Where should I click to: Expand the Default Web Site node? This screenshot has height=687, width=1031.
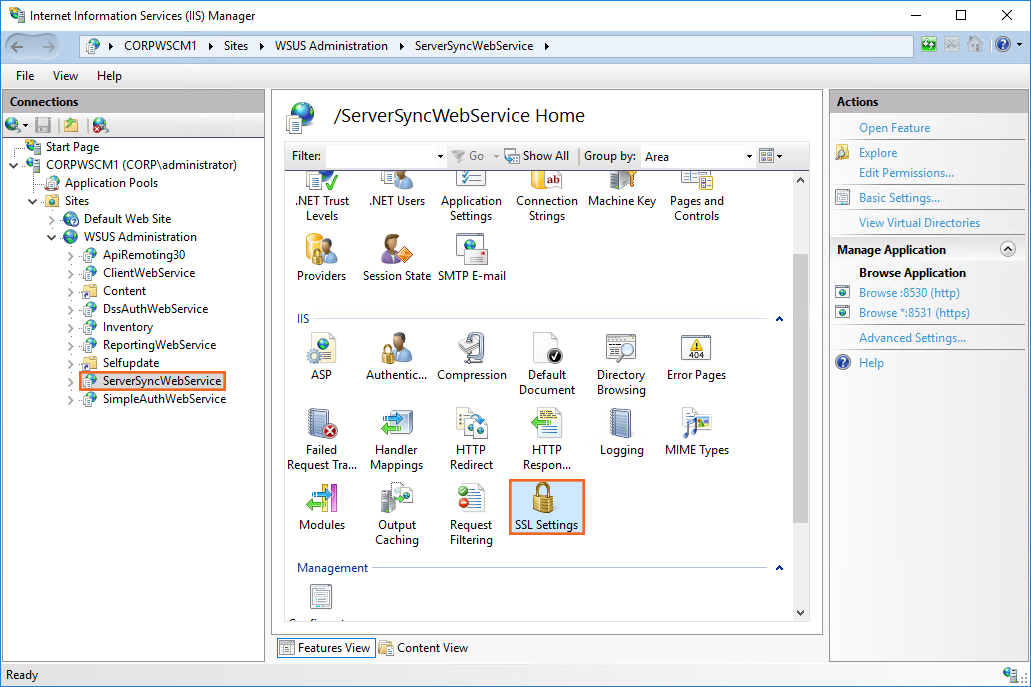click(x=53, y=219)
